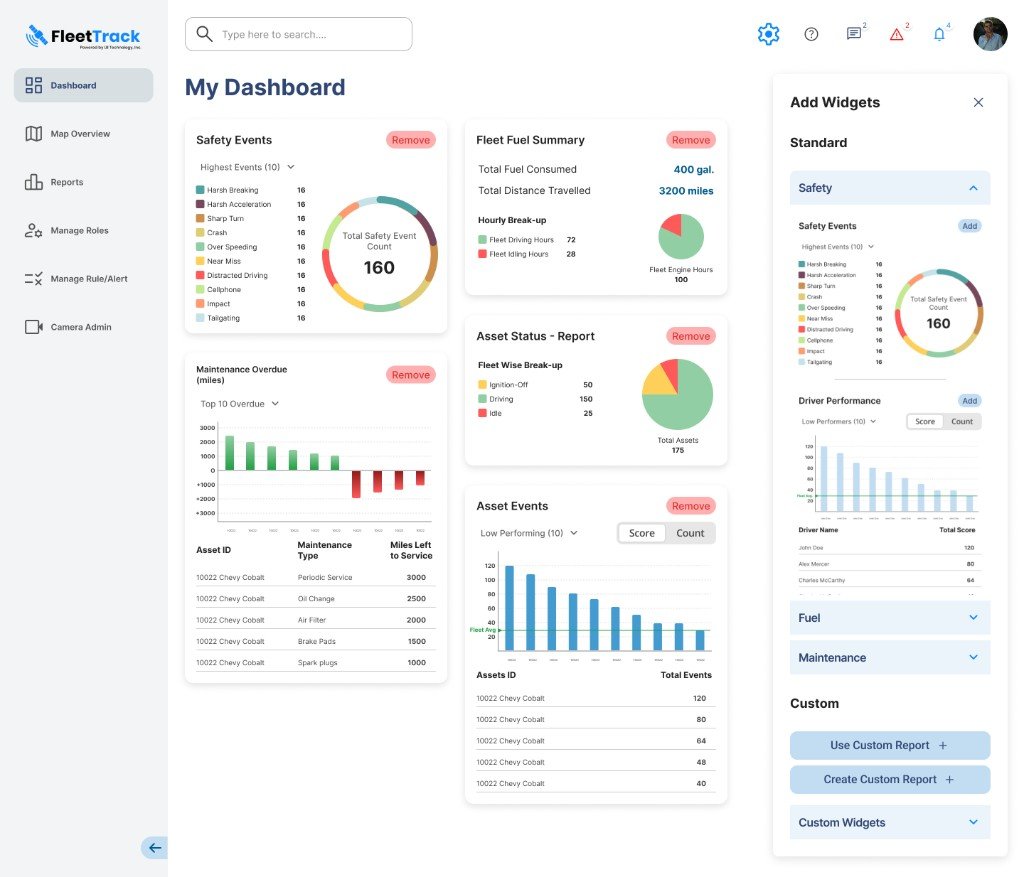This screenshot has width=1024, height=877.
Task: Add Driver Performance widget from panel
Action: (x=969, y=401)
